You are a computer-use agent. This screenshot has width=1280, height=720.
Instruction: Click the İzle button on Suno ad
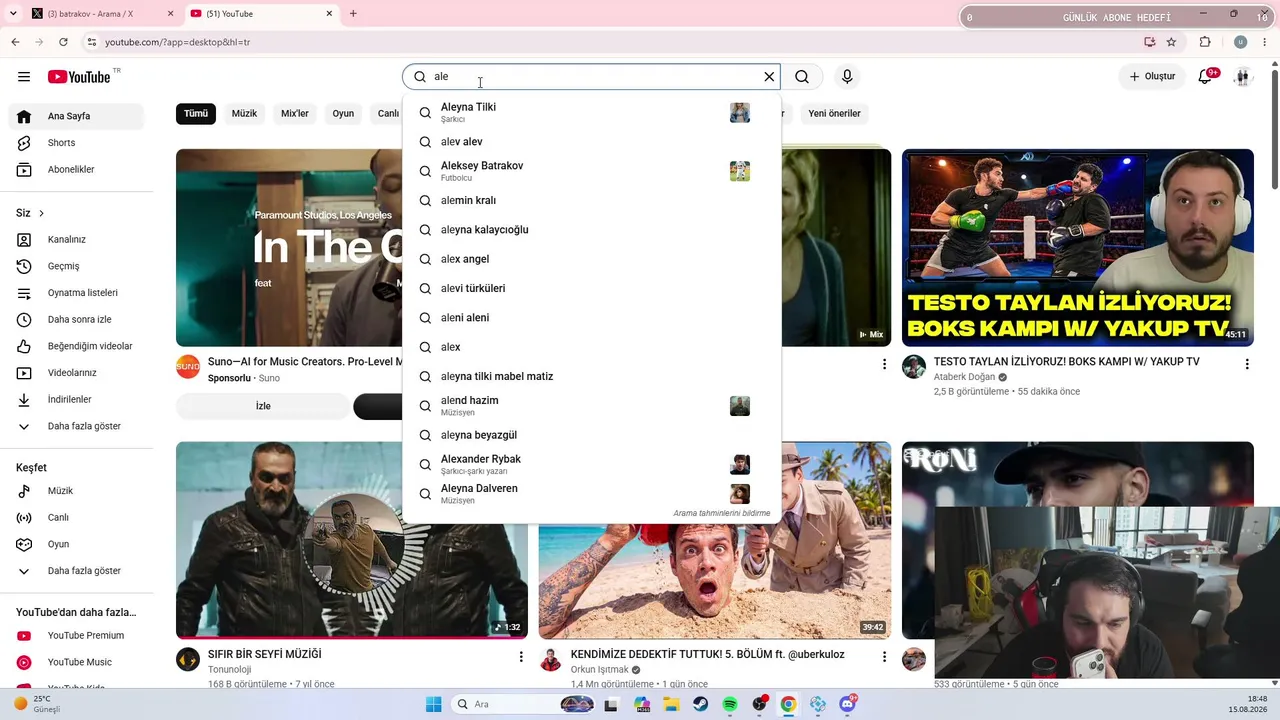[x=263, y=406]
